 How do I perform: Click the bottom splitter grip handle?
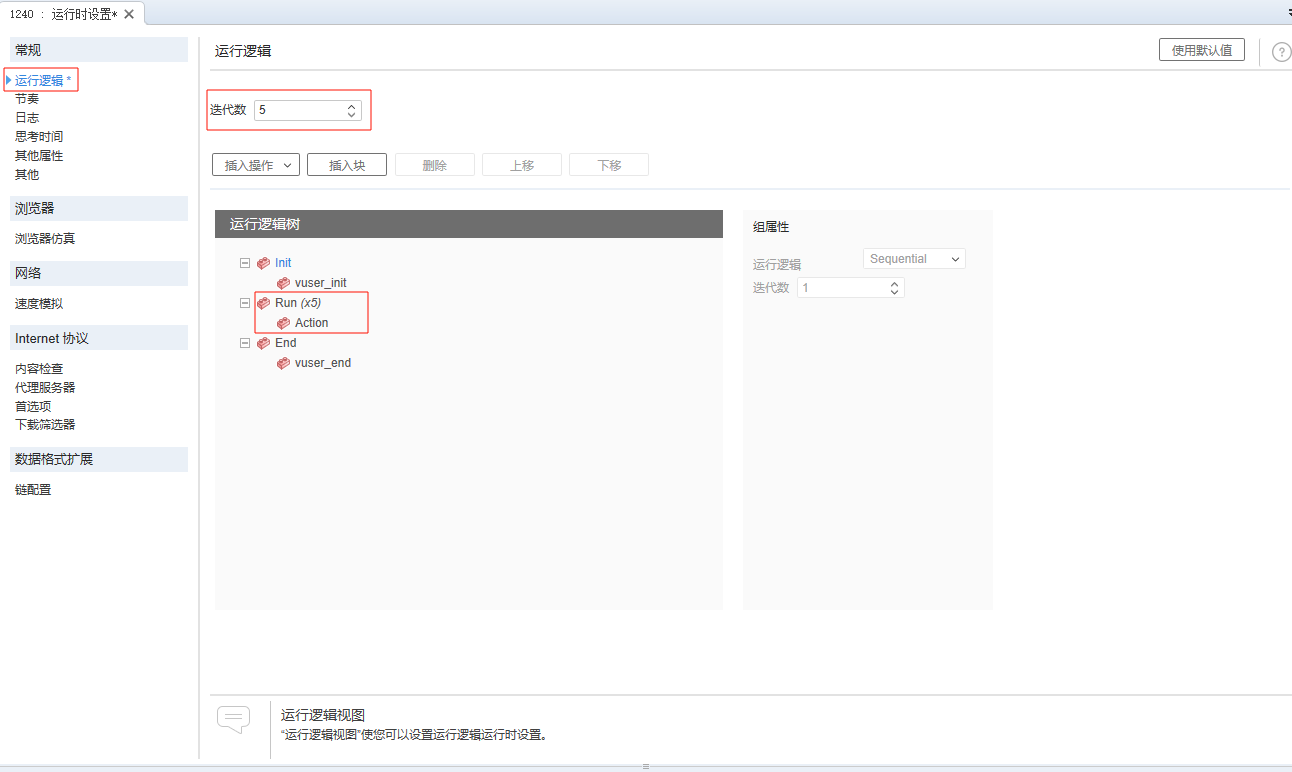click(x=646, y=766)
